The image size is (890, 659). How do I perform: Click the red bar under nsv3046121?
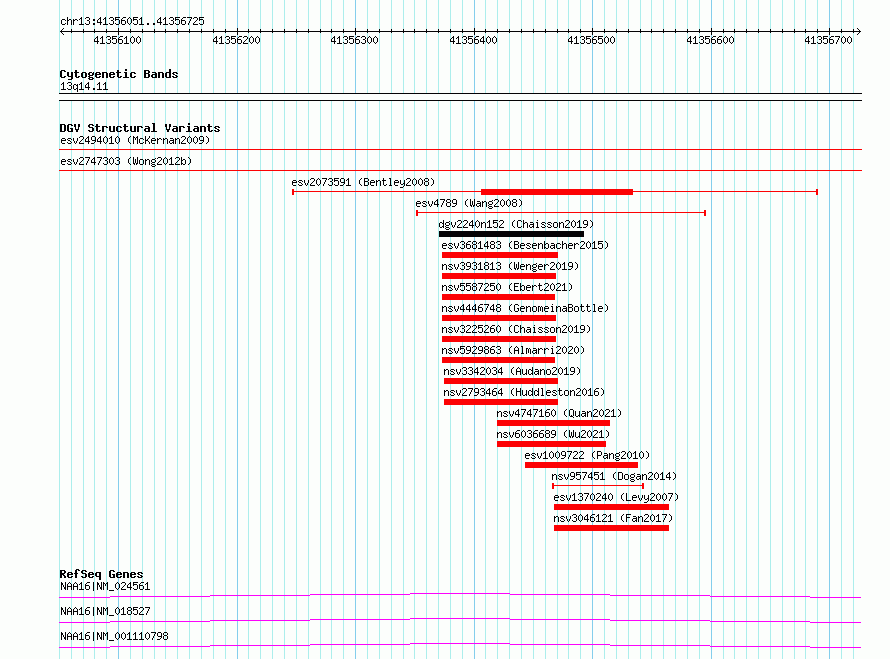coord(611,528)
